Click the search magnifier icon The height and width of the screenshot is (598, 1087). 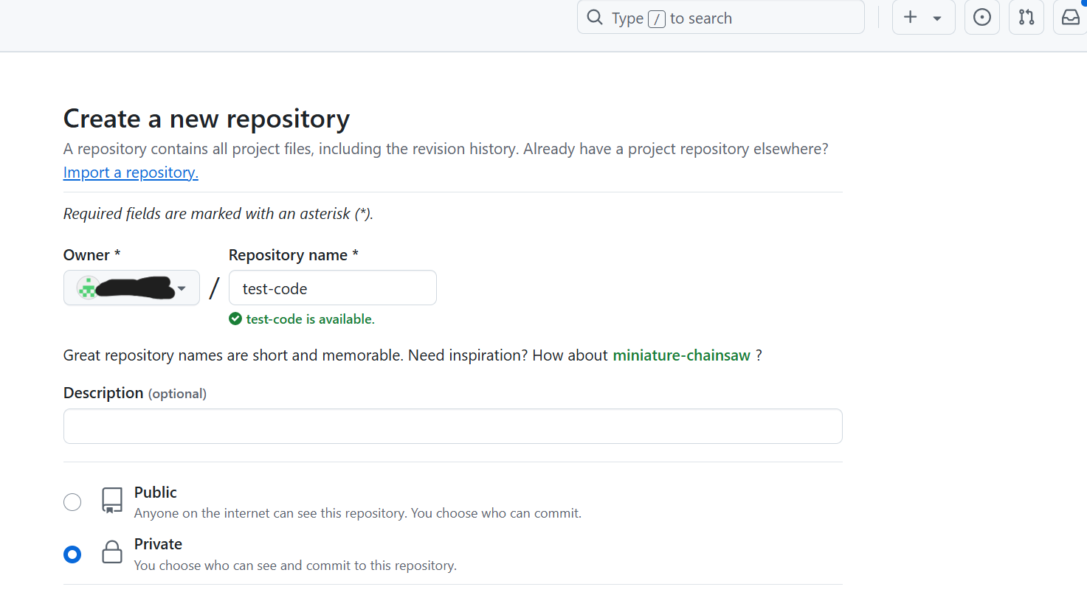594,17
